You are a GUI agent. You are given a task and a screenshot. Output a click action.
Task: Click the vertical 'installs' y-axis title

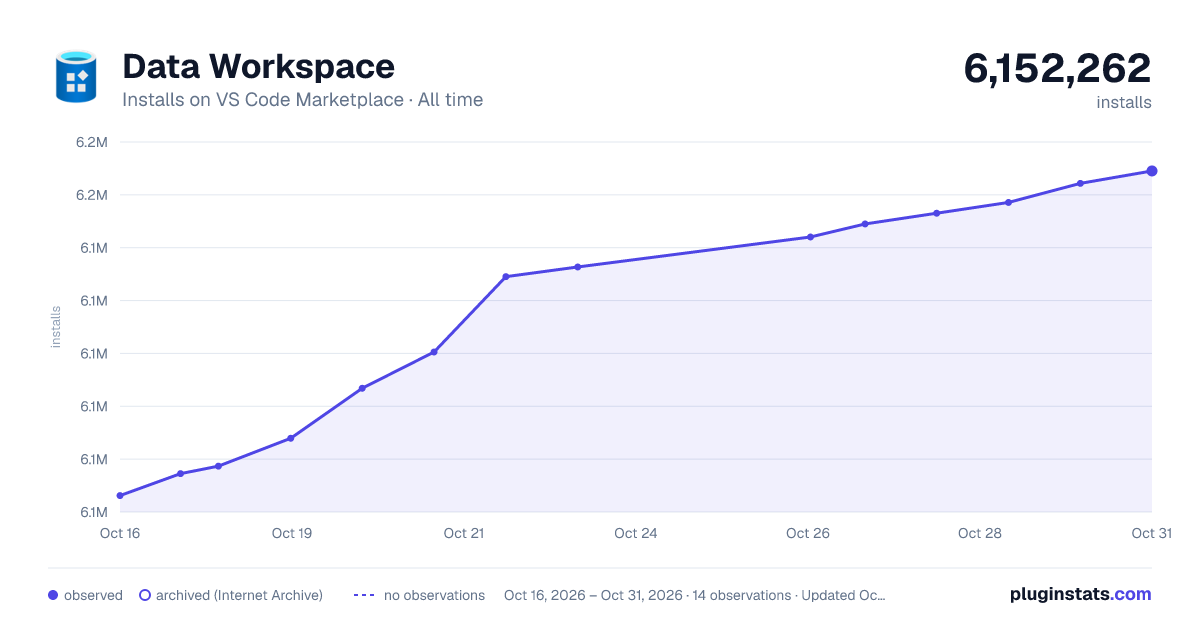56,327
